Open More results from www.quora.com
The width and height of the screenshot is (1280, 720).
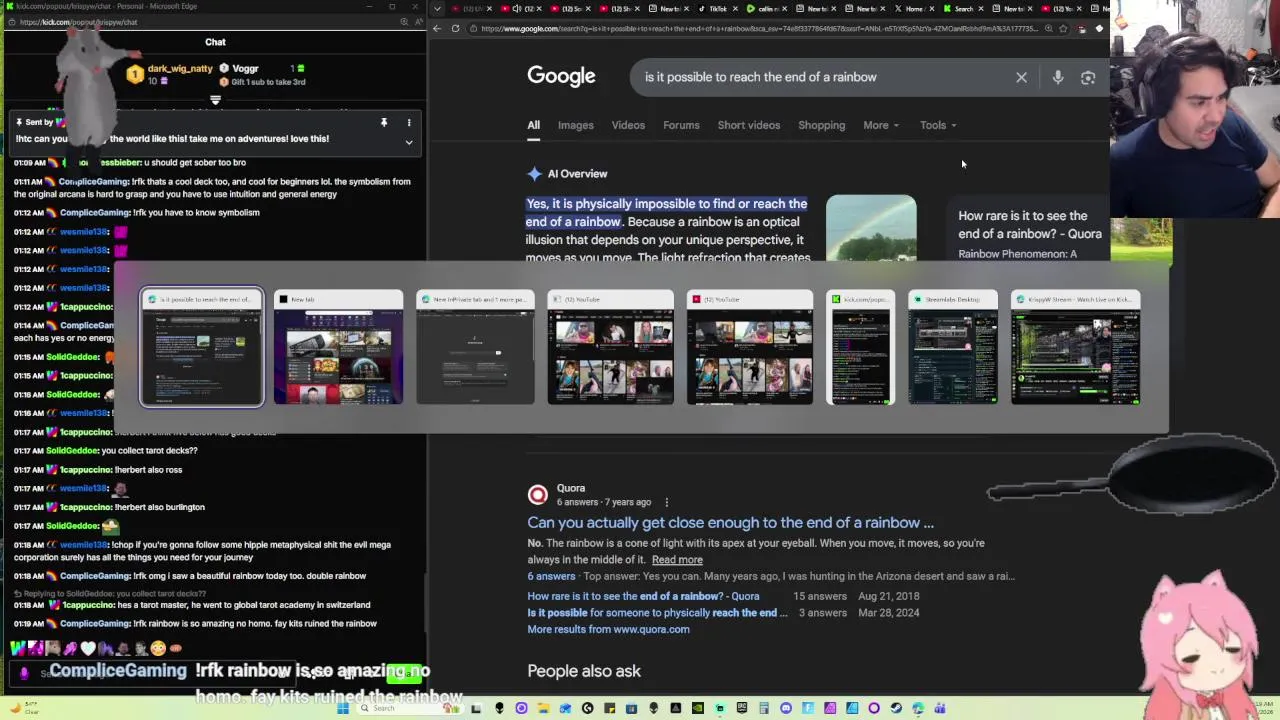[608, 630]
